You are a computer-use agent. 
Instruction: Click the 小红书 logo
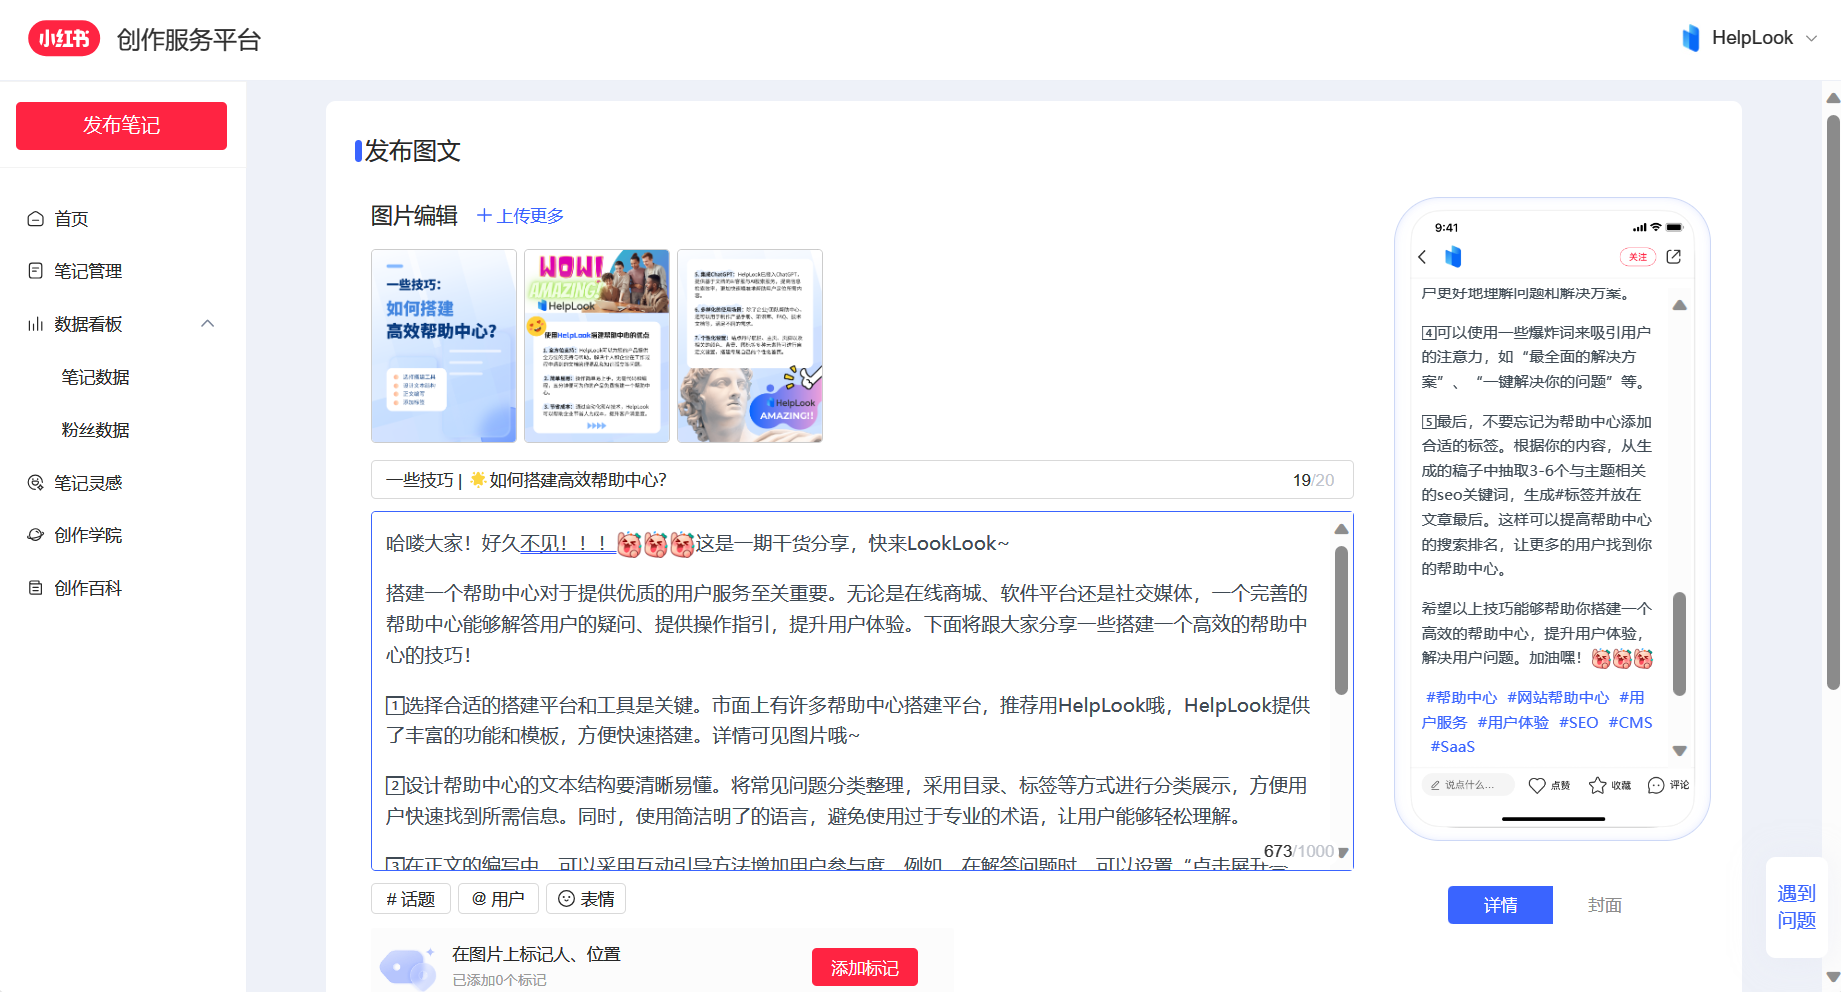(64, 39)
